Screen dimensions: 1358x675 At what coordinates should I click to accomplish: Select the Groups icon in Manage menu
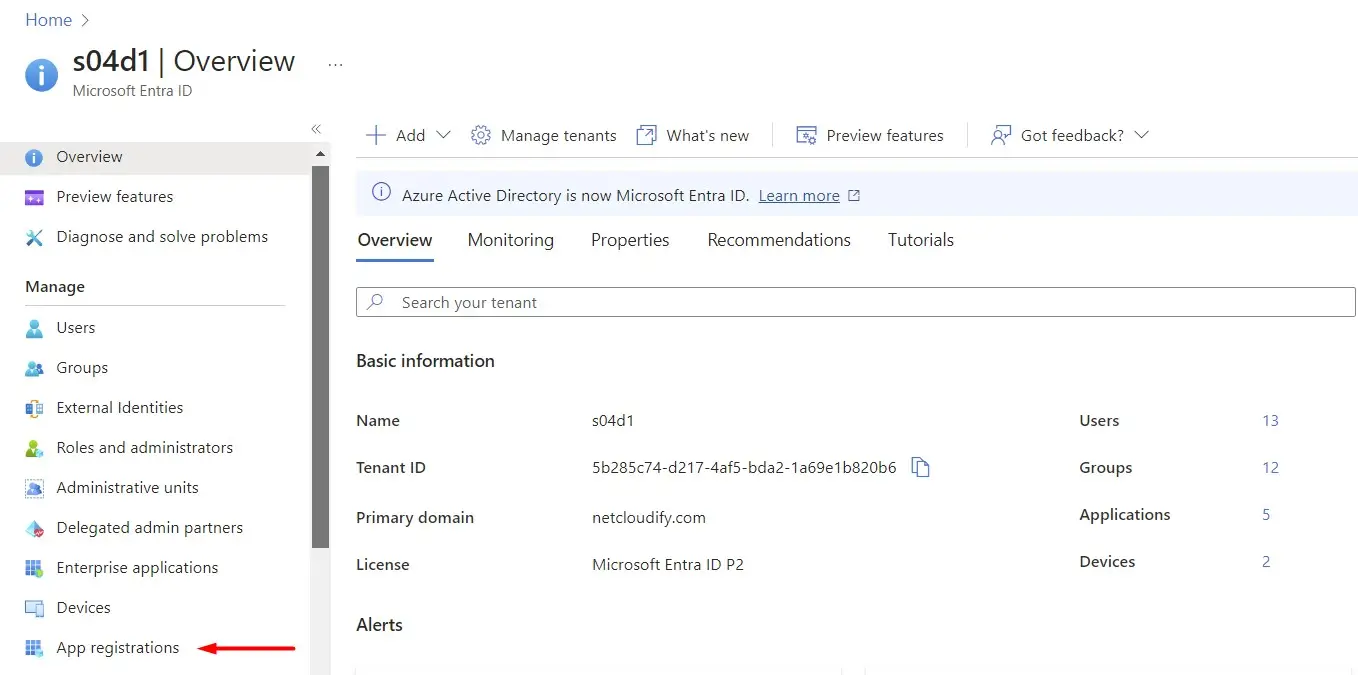[x=35, y=368]
